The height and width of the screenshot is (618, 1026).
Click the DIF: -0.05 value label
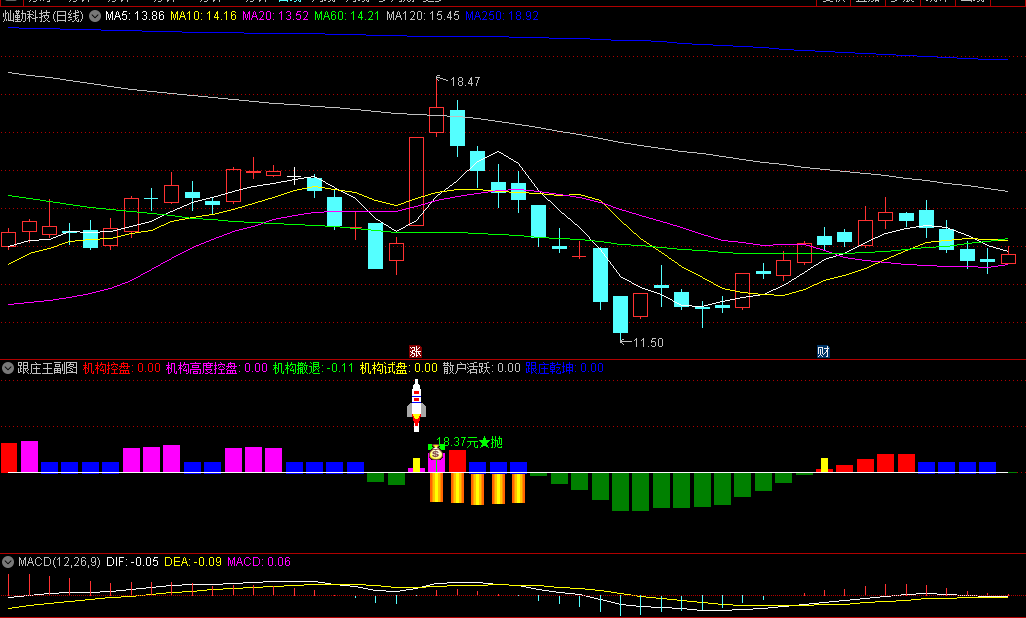click(132, 562)
